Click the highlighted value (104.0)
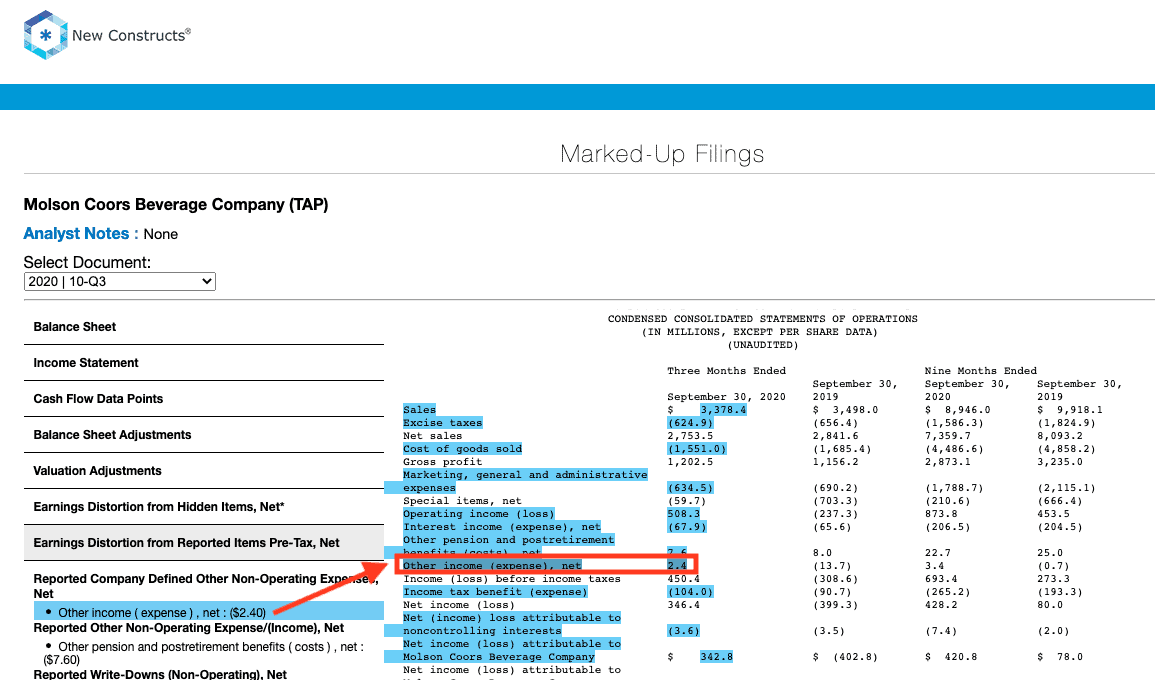The height and width of the screenshot is (680, 1155). 690,592
